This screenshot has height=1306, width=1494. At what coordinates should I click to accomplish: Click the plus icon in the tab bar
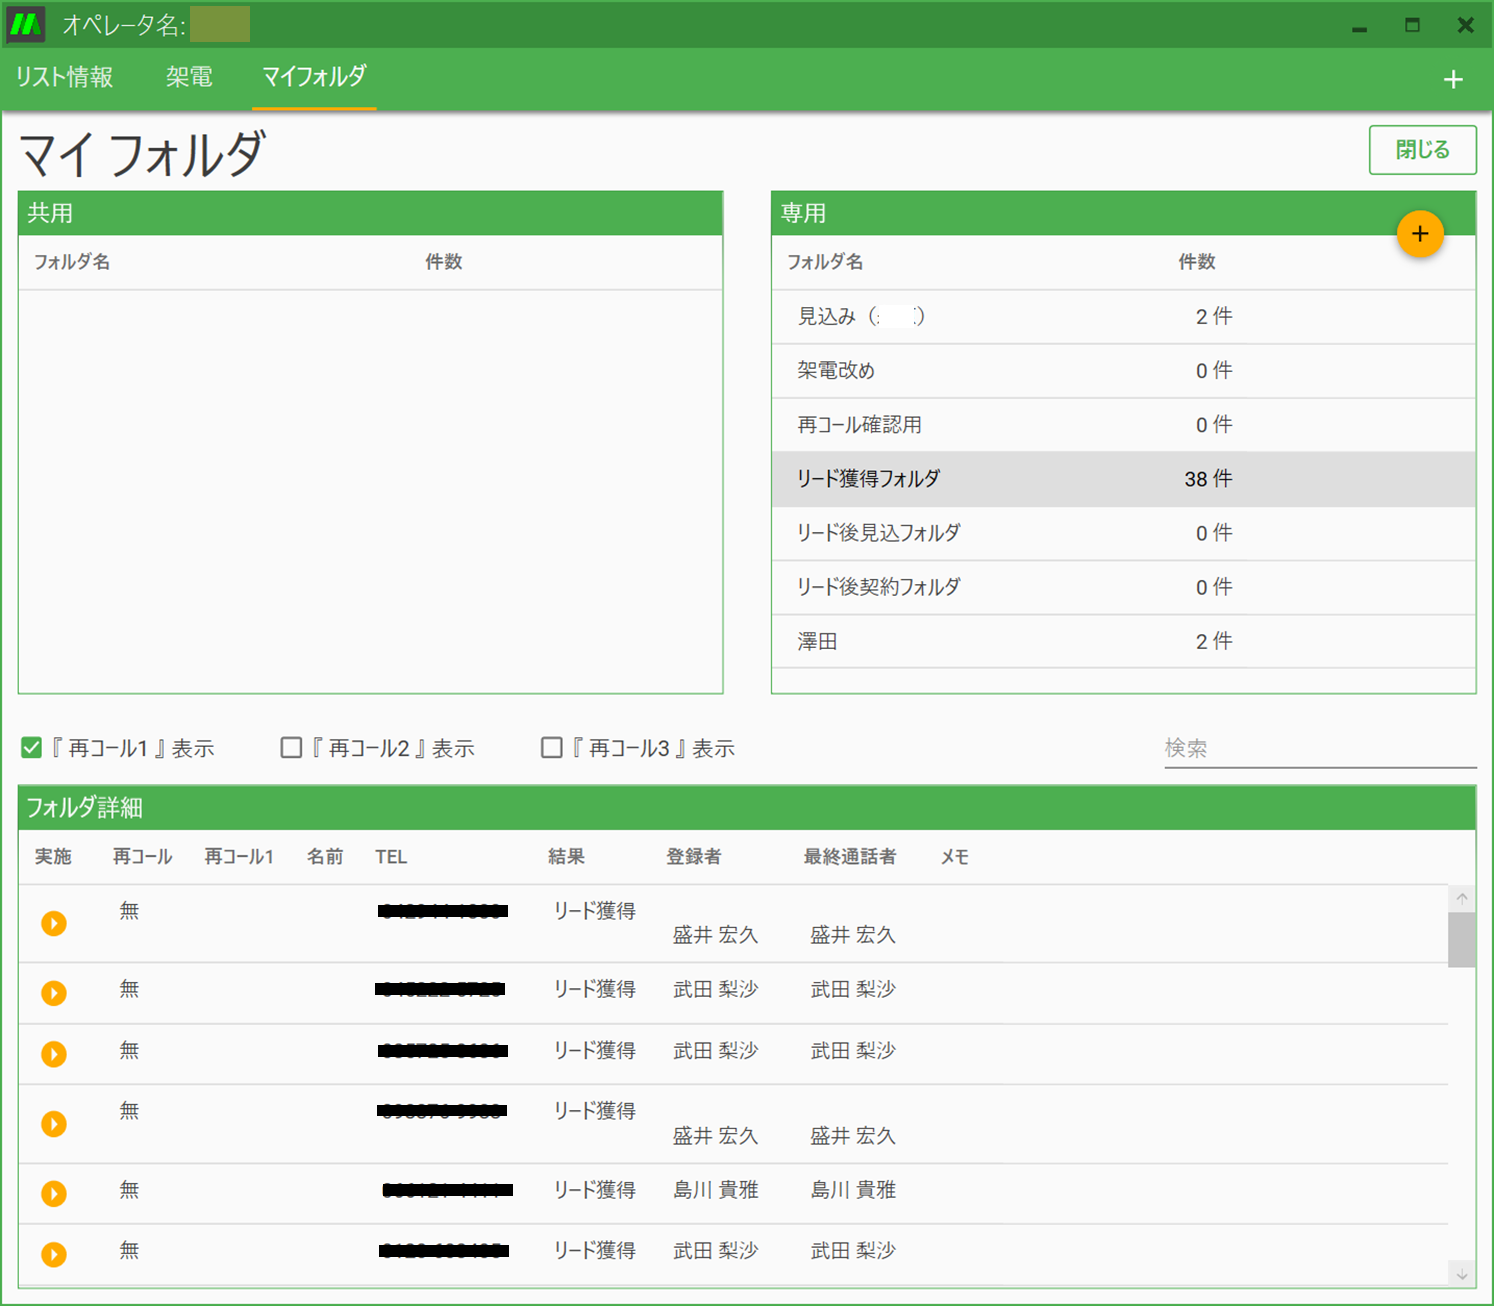click(1453, 79)
